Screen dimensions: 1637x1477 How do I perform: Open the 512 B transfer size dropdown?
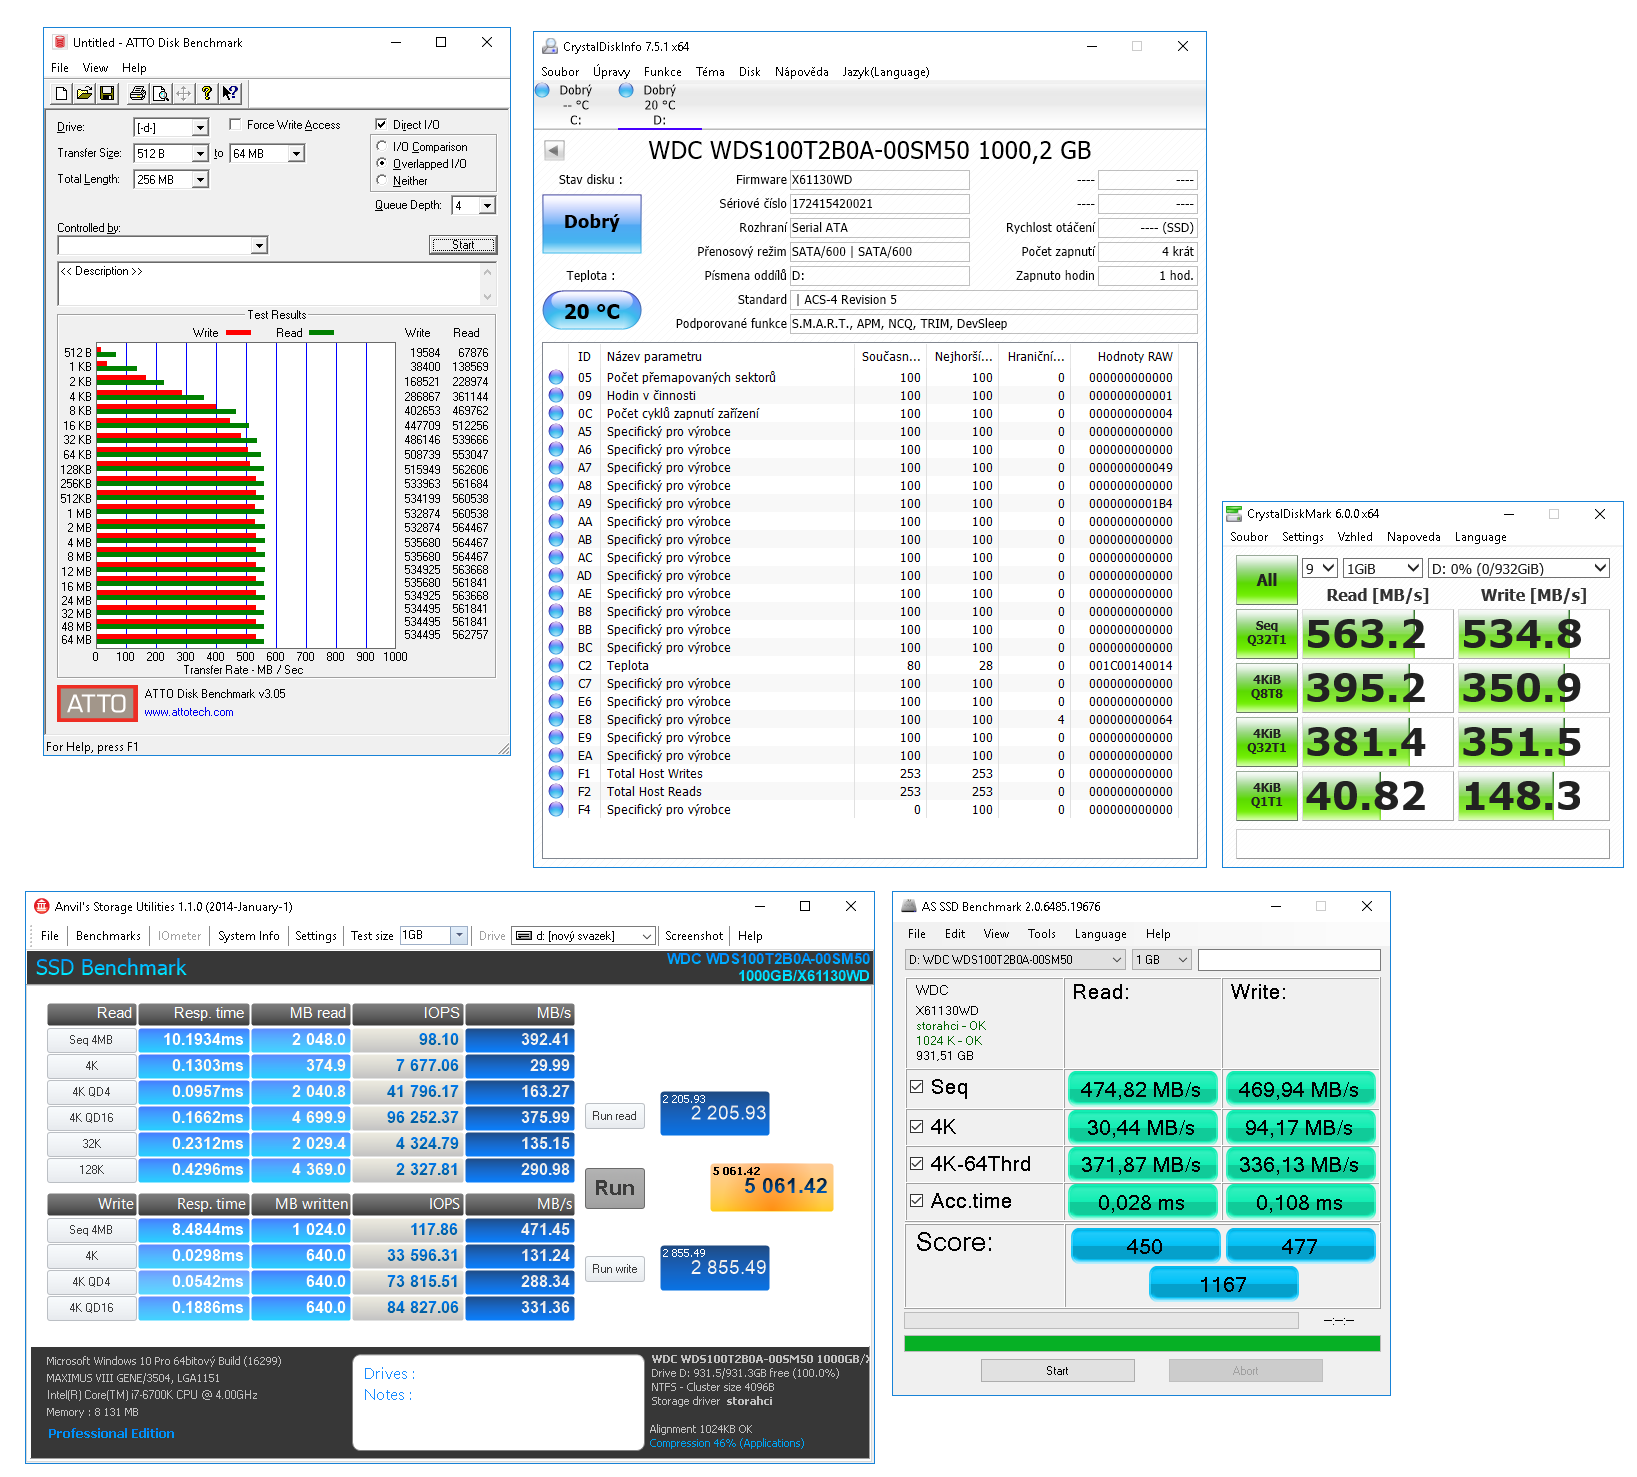coord(200,154)
